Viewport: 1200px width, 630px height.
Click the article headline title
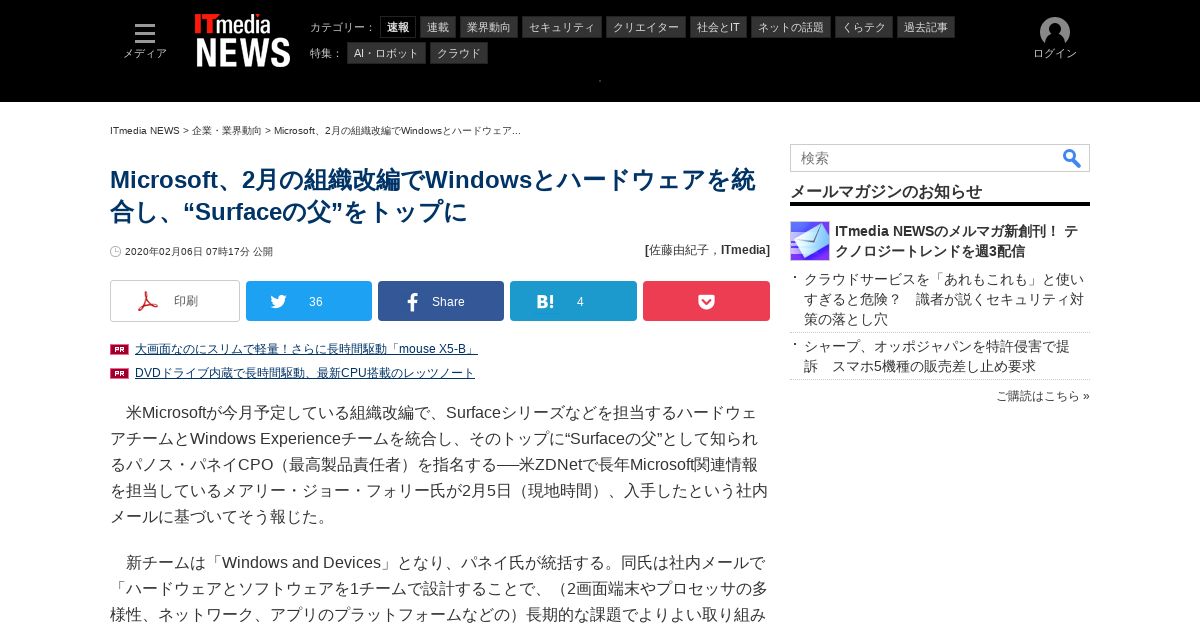[433, 196]
